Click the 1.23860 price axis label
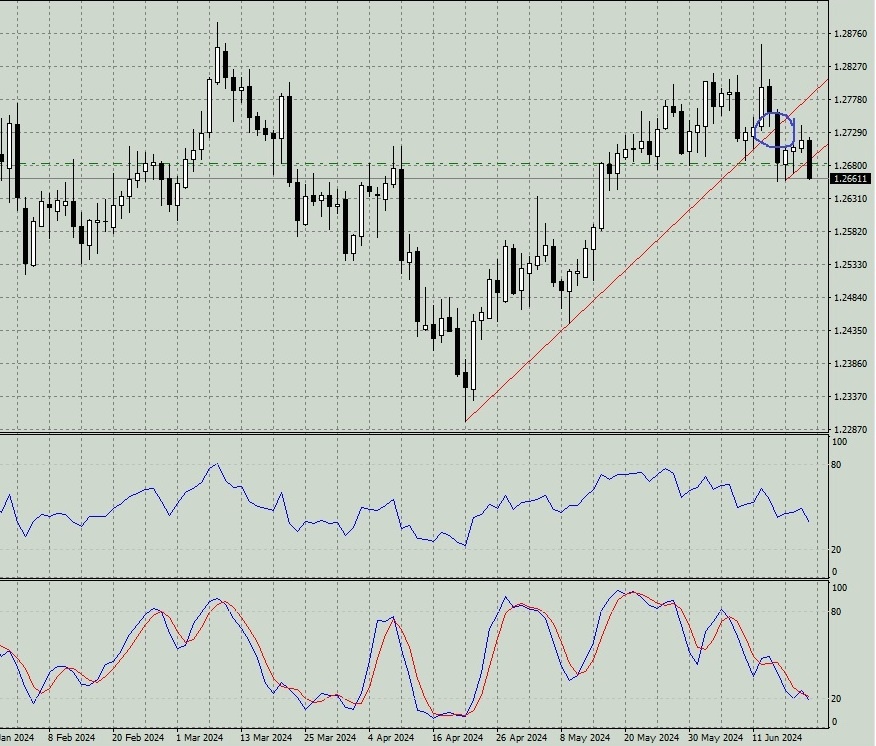Viewport: 876px width, 746px height. tap(851, 364)
